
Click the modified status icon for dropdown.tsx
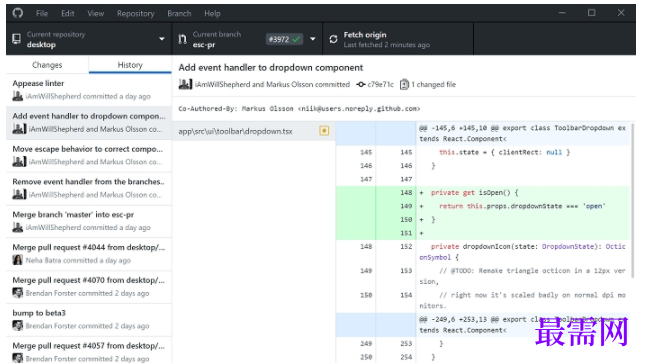click(324, 131)
